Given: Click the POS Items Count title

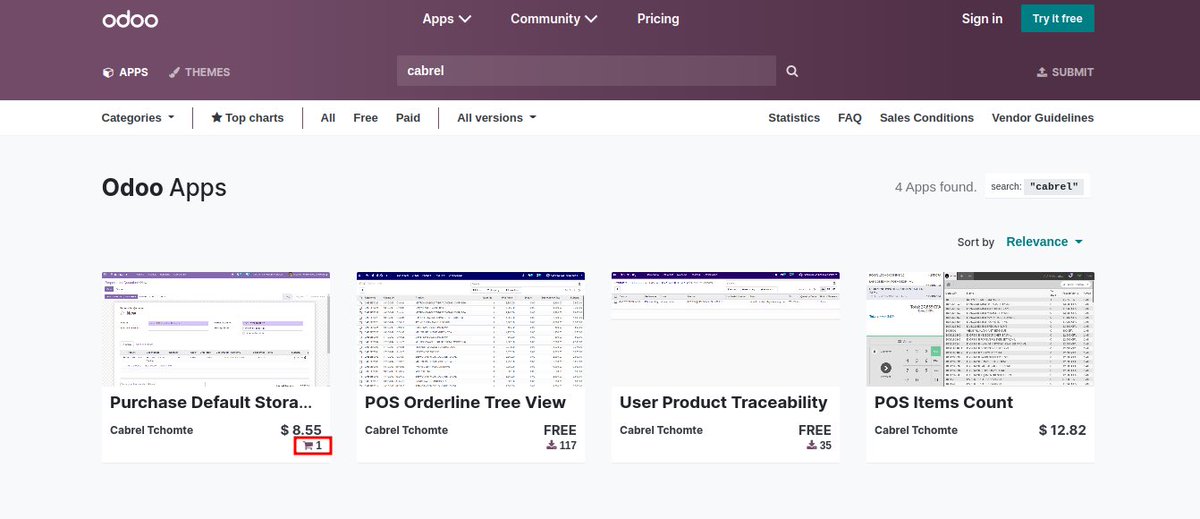Looking at the screenshot, I should pyautogui.click(x=944, y=403).
